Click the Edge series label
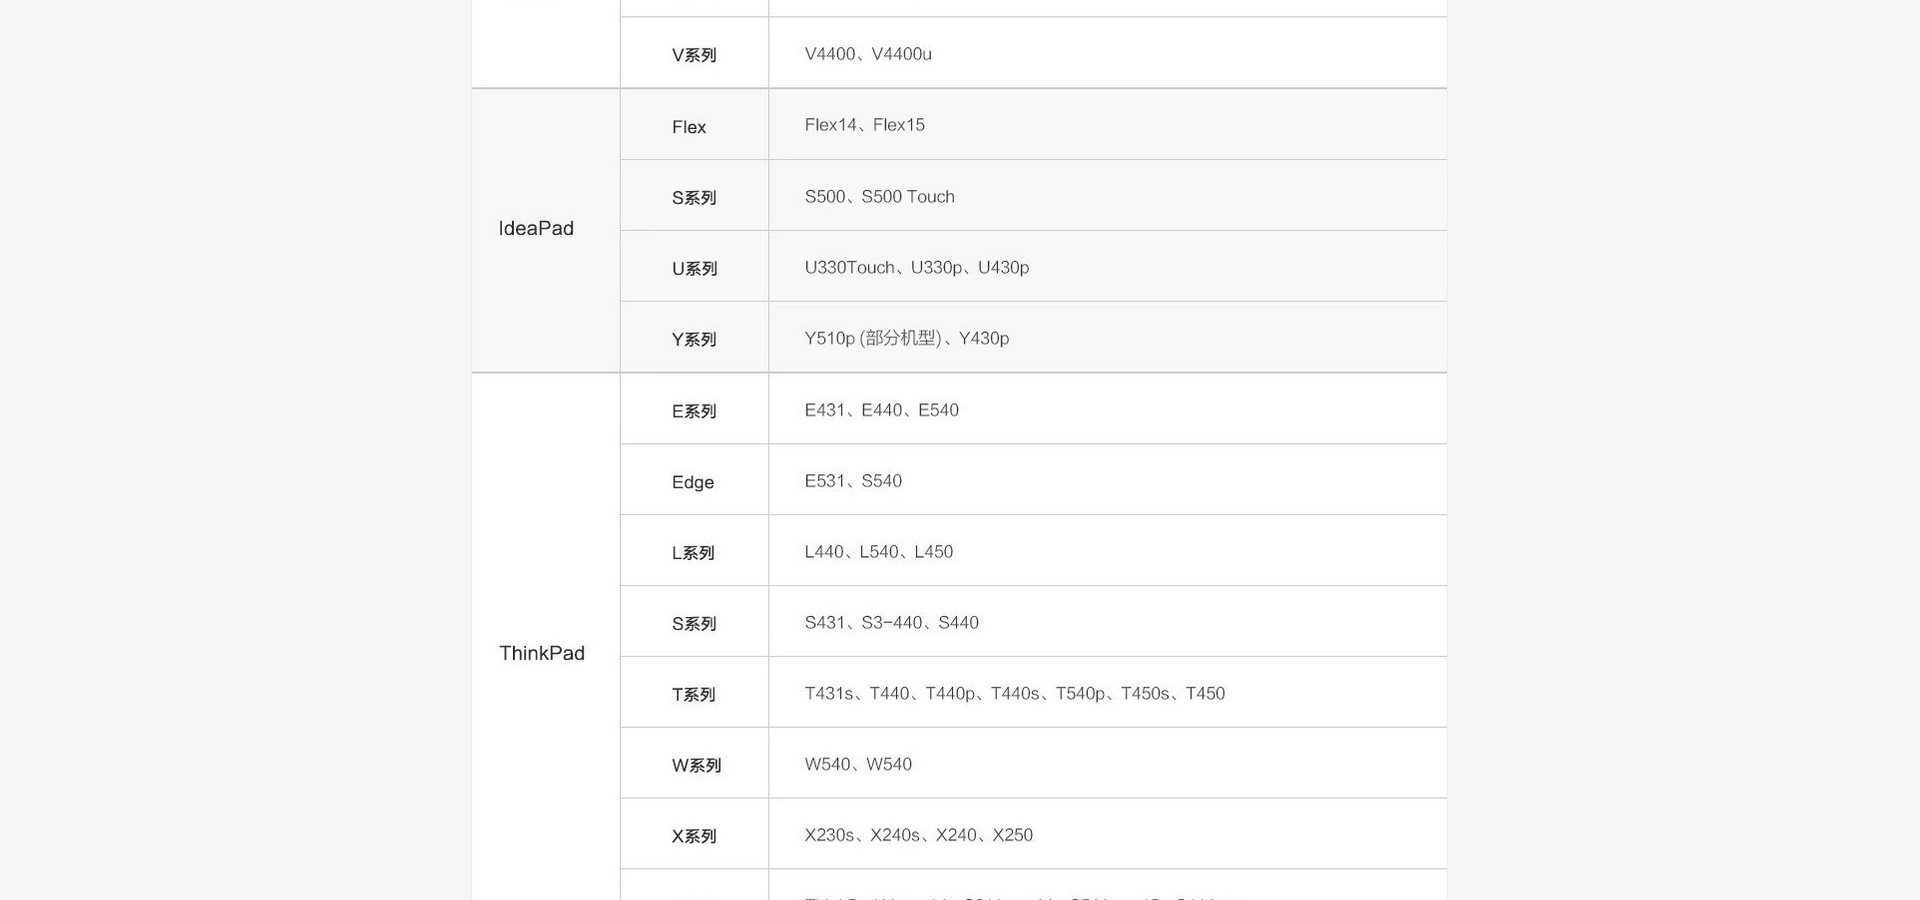This screenshot has height=900, width=1920. tap(693, 482)
